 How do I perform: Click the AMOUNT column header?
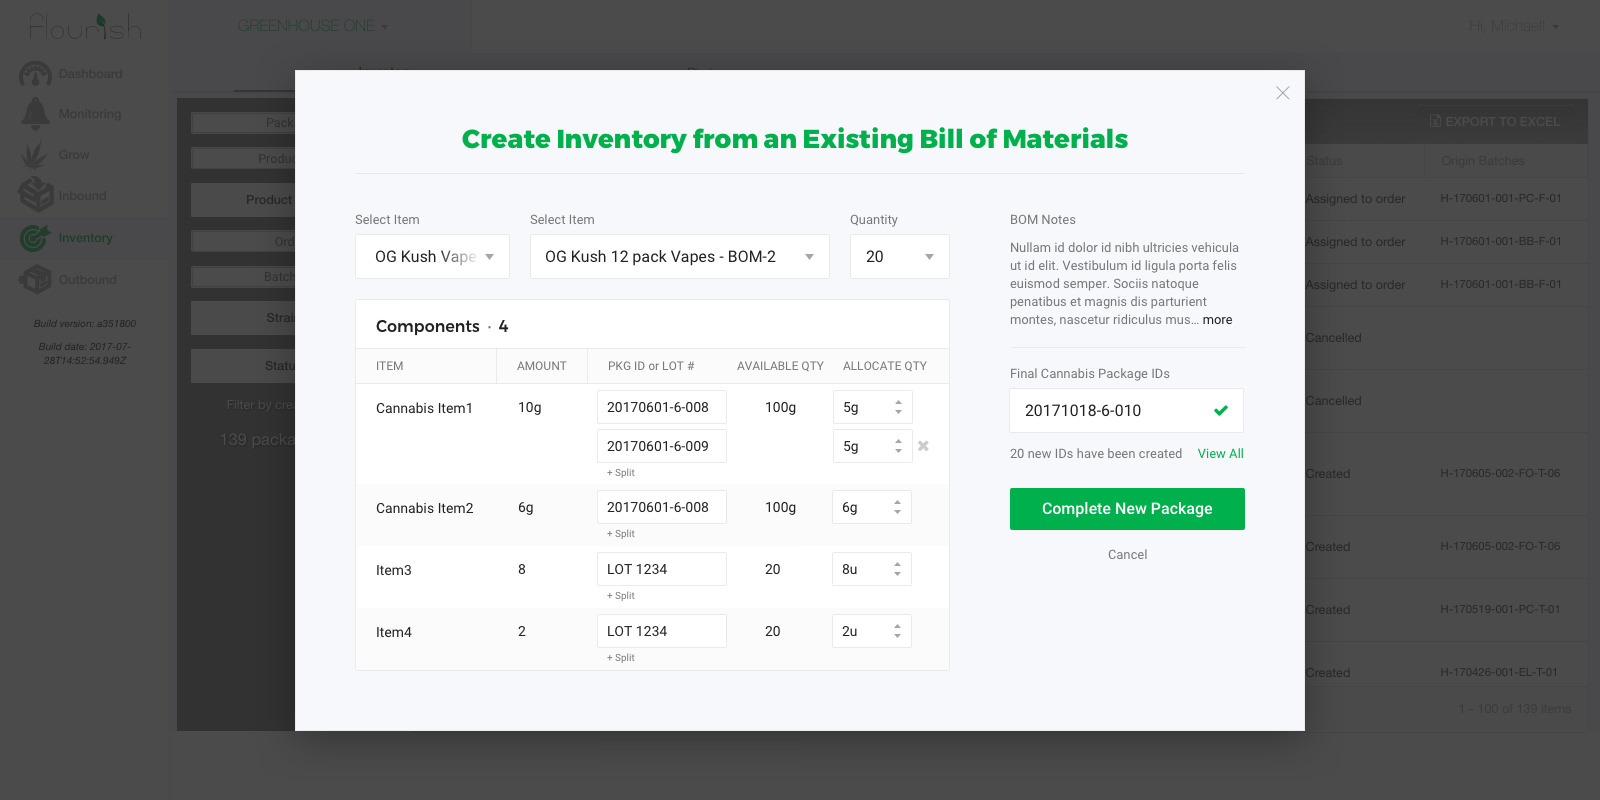point(542,366)
